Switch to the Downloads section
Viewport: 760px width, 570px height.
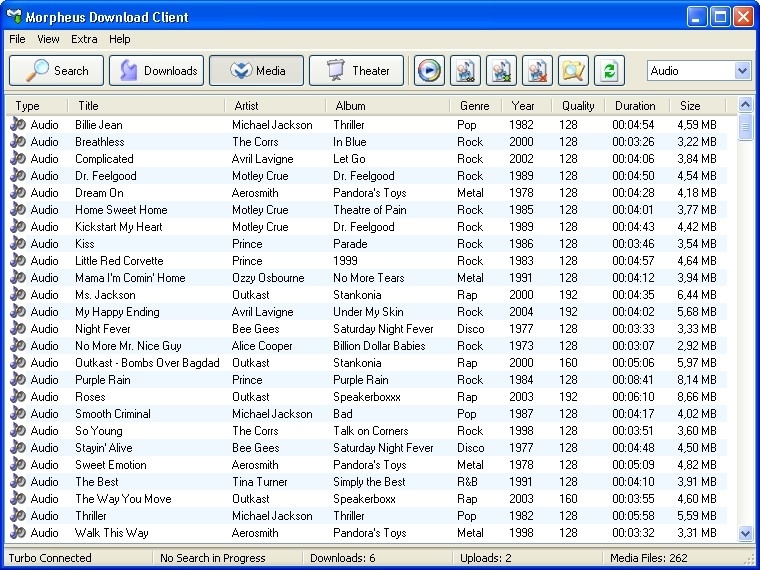click(157, 71)
